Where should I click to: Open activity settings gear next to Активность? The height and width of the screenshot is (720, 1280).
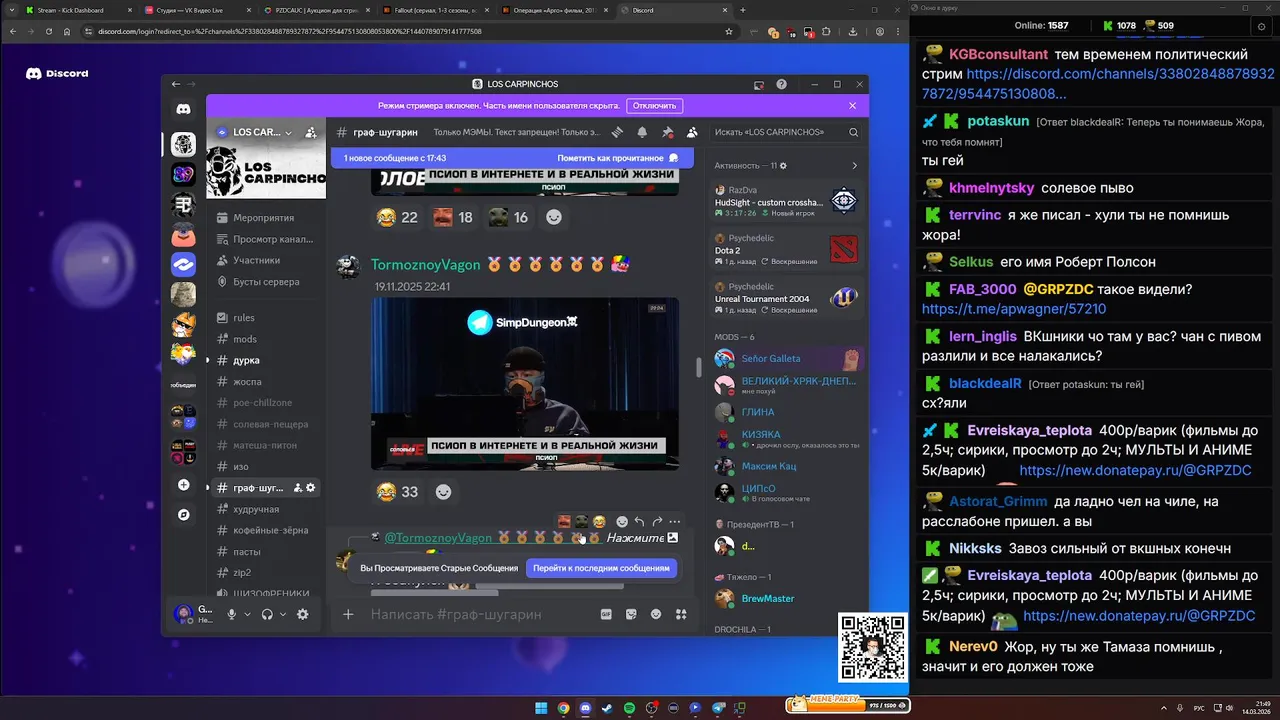[783, 166]
